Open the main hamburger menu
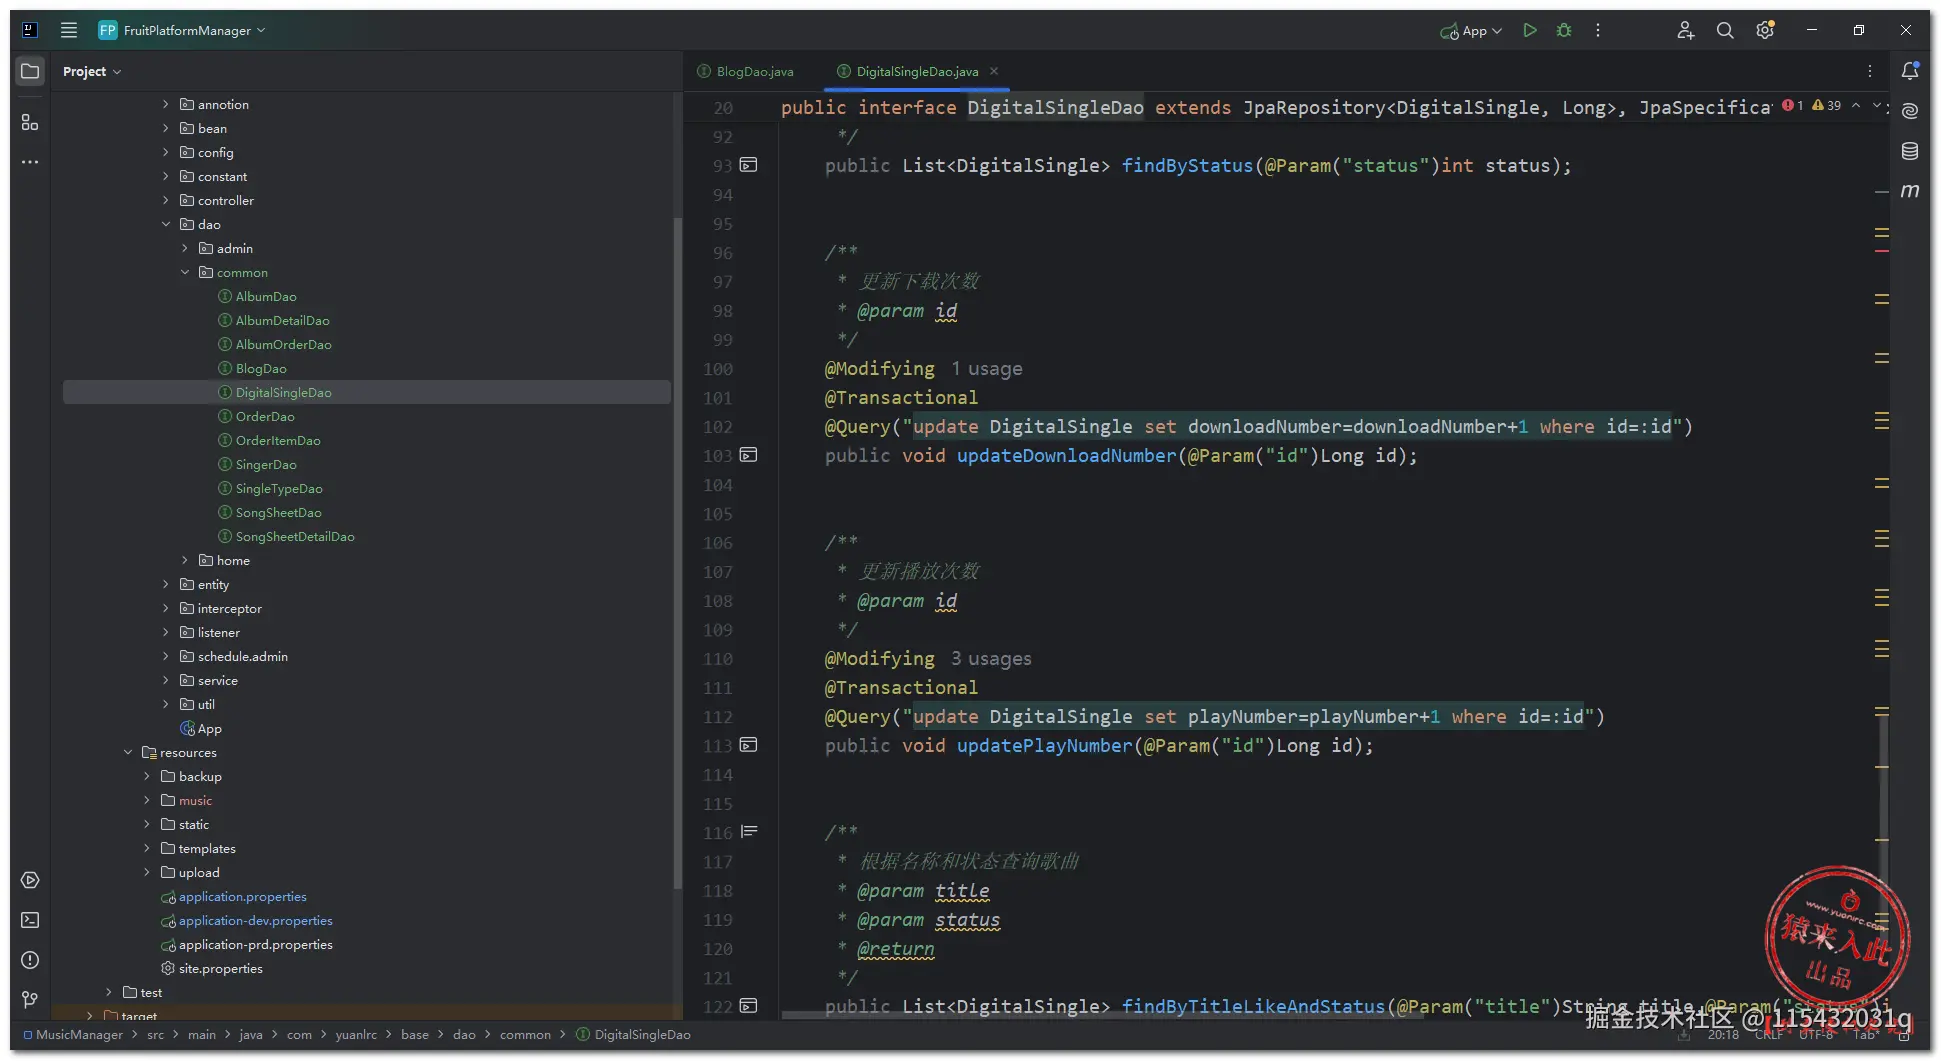Image resolution: width=1941 pixels, height=1061 pixels. (x=69, y=30)
